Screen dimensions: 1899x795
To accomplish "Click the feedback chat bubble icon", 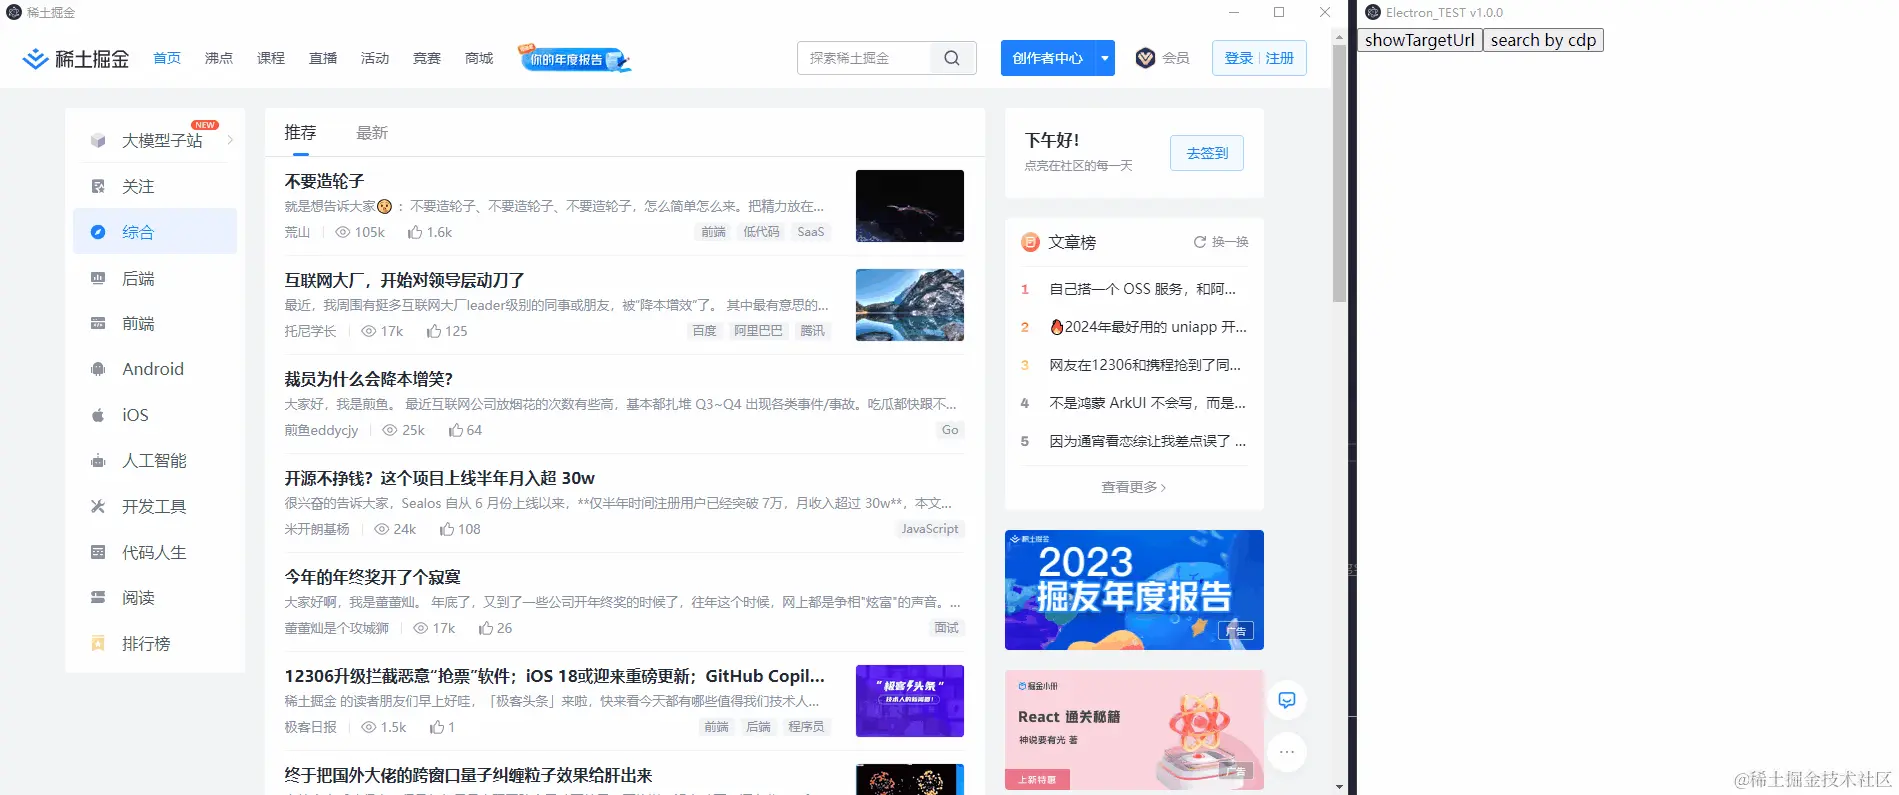I will click(x=1287, y=700).
